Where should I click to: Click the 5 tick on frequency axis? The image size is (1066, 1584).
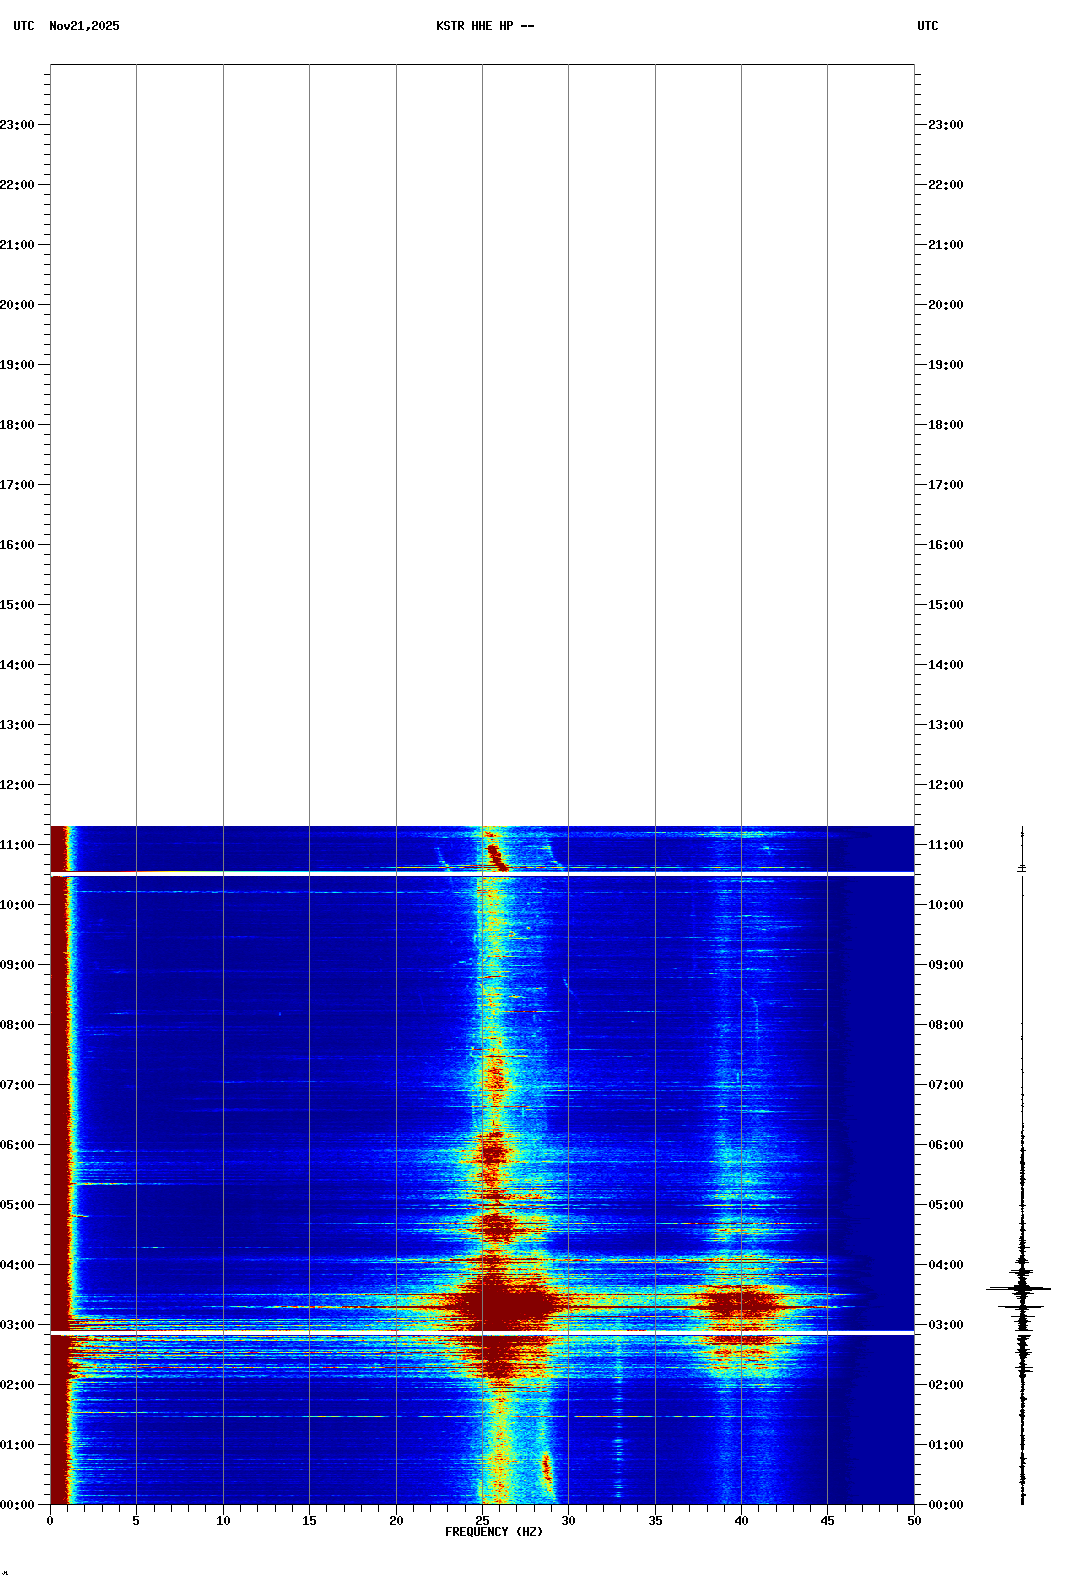pyautogui.click(x=136, y=1520)
